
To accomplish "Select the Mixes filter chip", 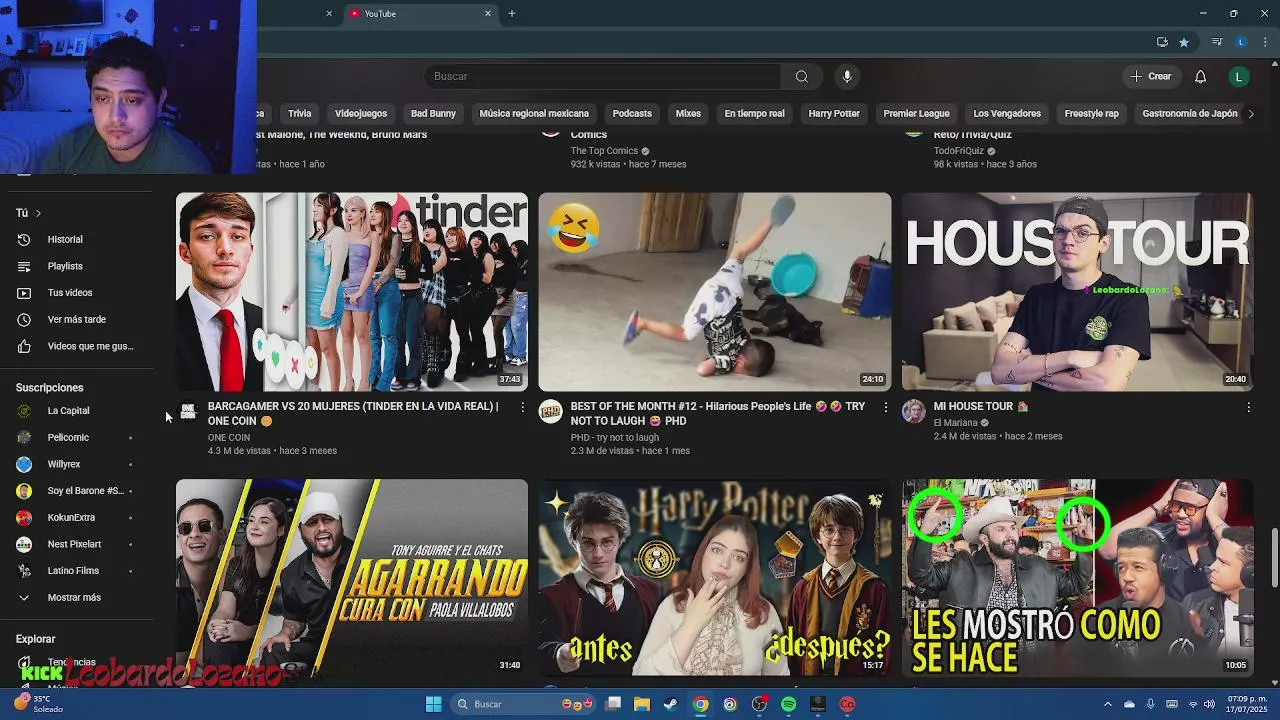I will (x=688, y=114).
